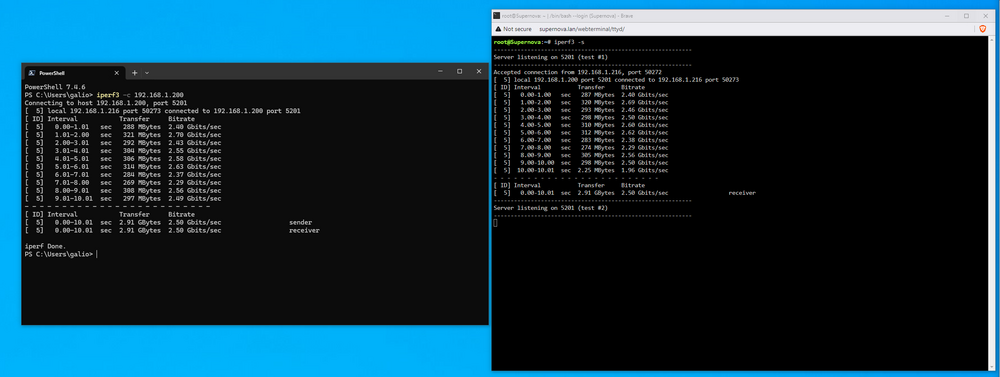Open a new tab in PowerShell window

tap(135, 73)
